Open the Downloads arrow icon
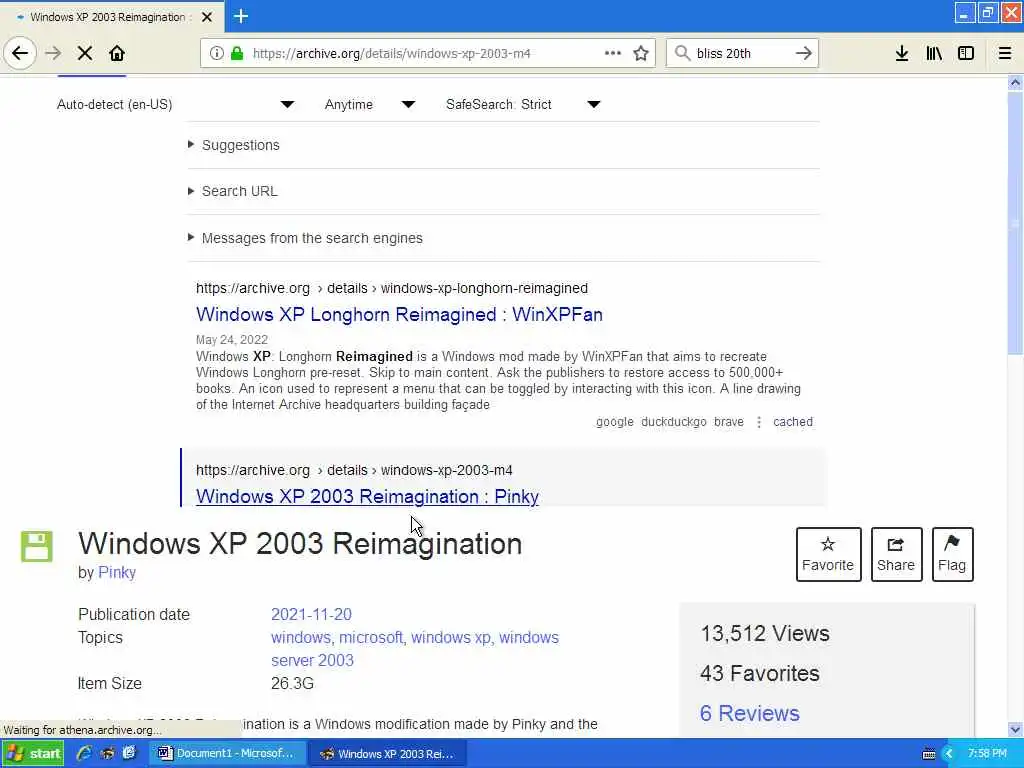 click(902, 53)
